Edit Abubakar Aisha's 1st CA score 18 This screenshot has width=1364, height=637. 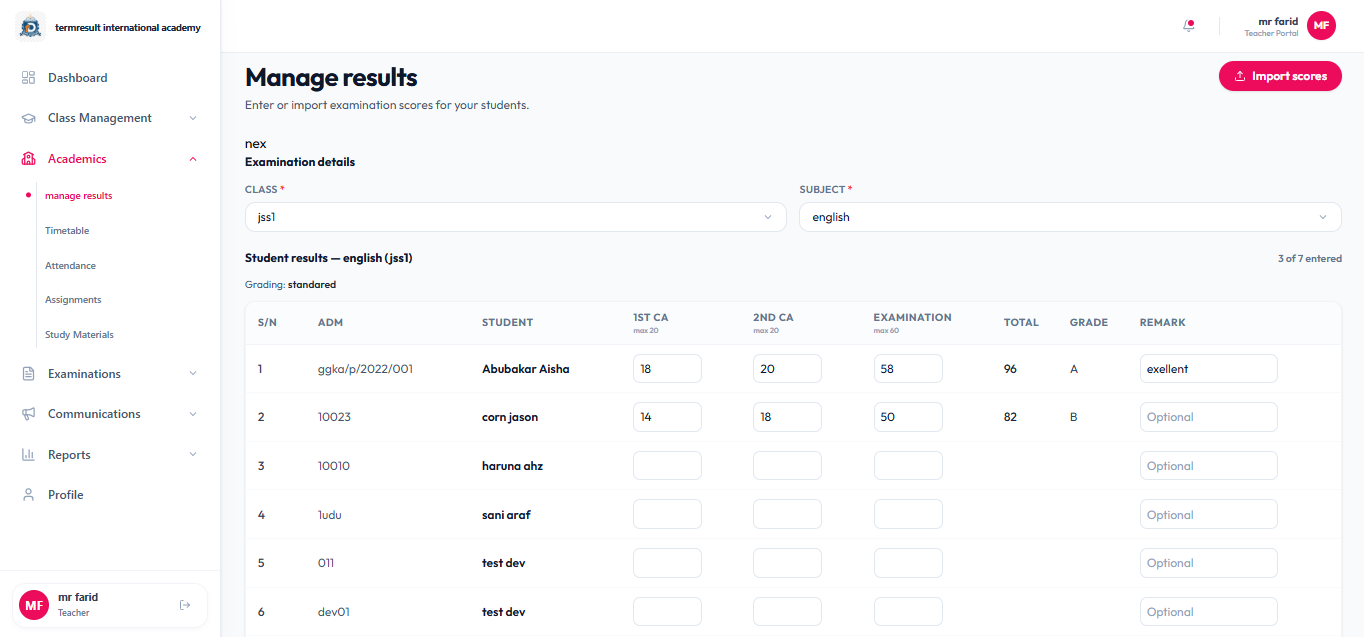click(x=667, y=369)
